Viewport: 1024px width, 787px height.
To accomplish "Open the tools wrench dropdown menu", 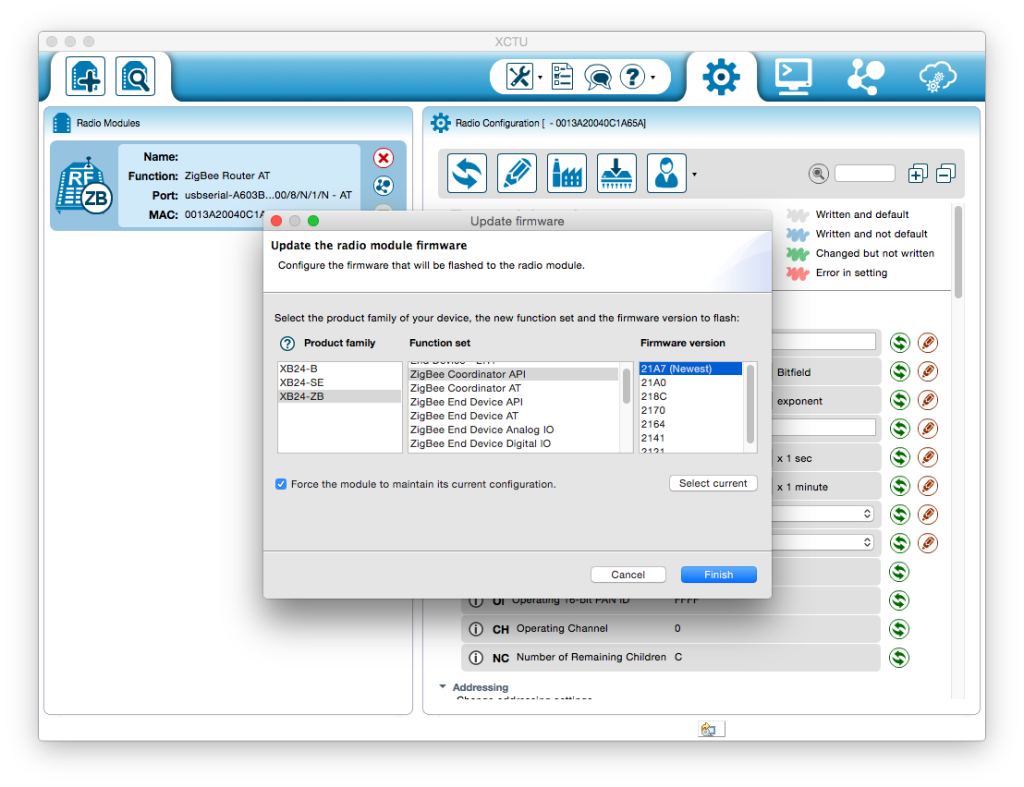I will click(x=524, y=76).
